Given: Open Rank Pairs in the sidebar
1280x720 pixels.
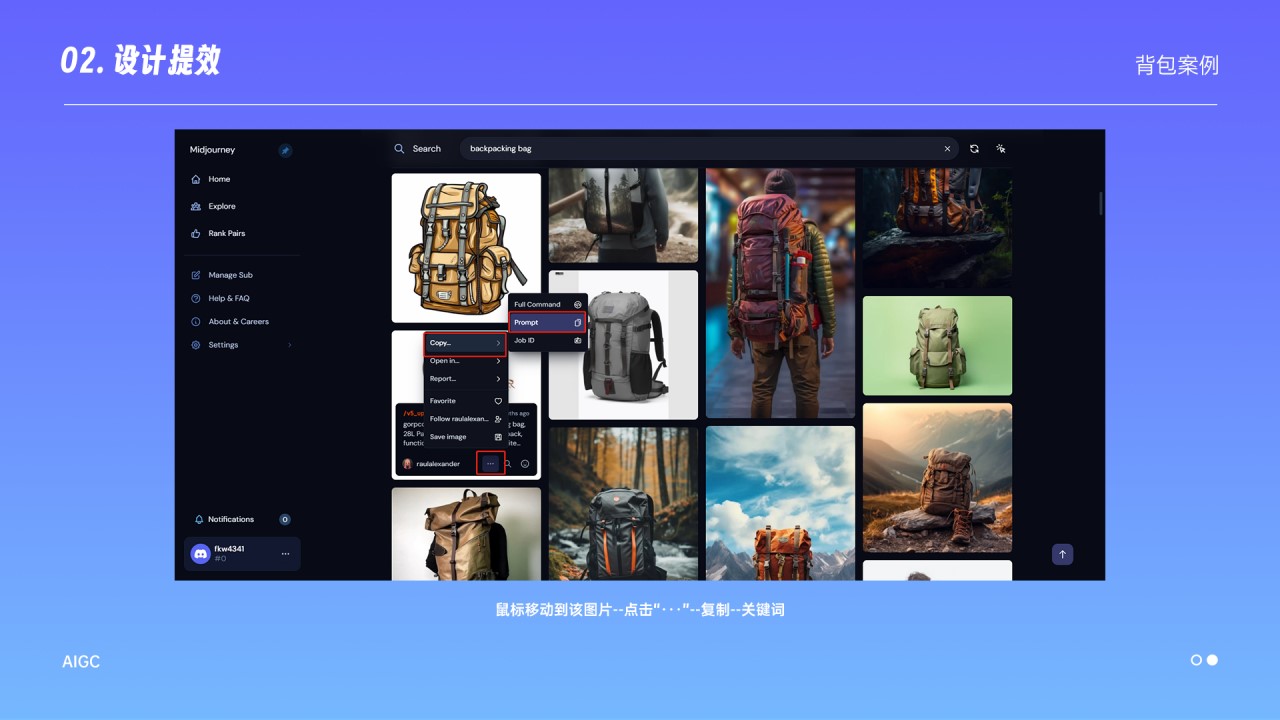Looking at the screenshot, I should click(226, 233).
